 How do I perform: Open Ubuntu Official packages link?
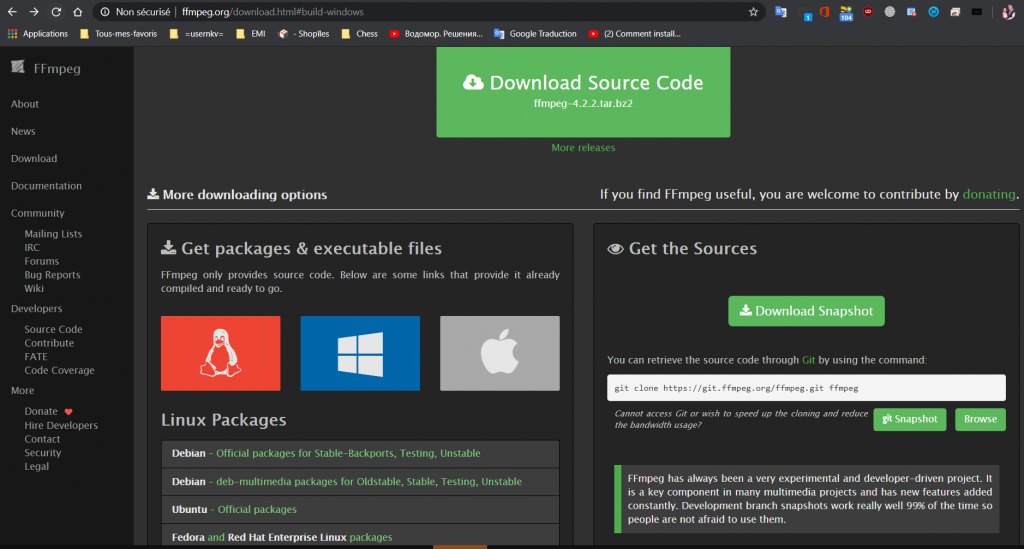tap(257, 509)
